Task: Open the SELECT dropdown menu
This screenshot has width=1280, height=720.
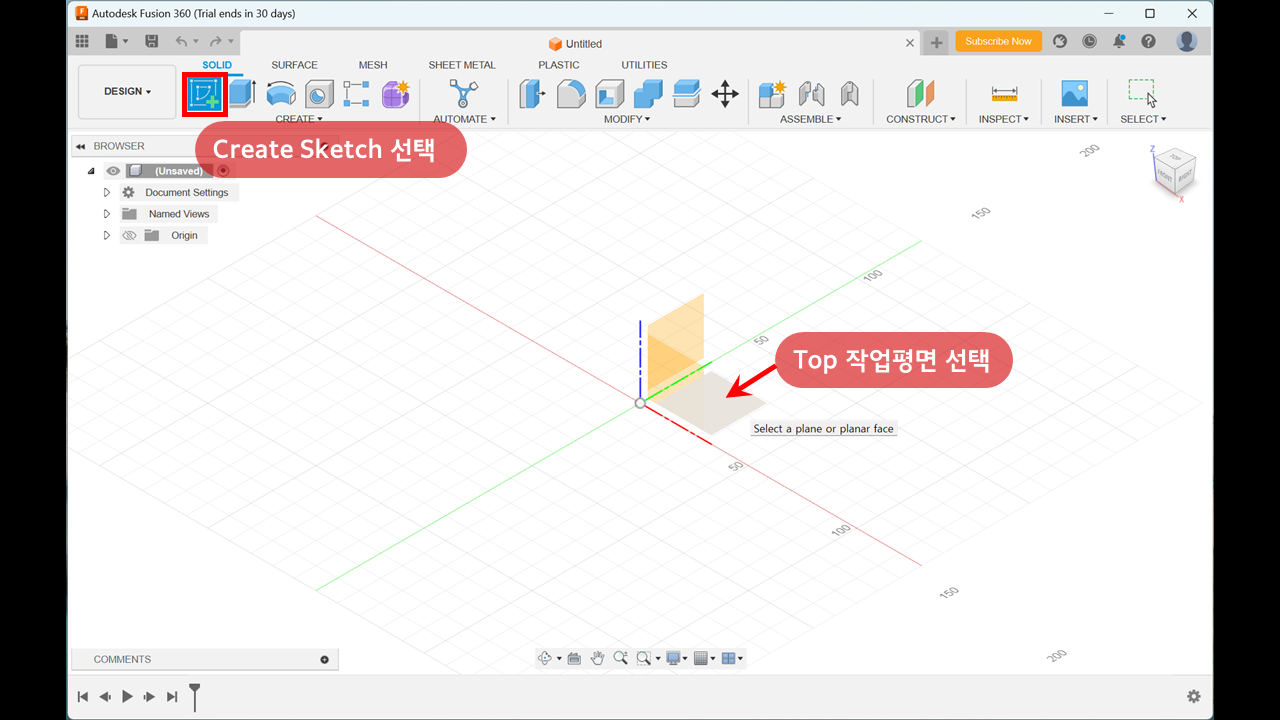Action: [x=1143, y=119]
